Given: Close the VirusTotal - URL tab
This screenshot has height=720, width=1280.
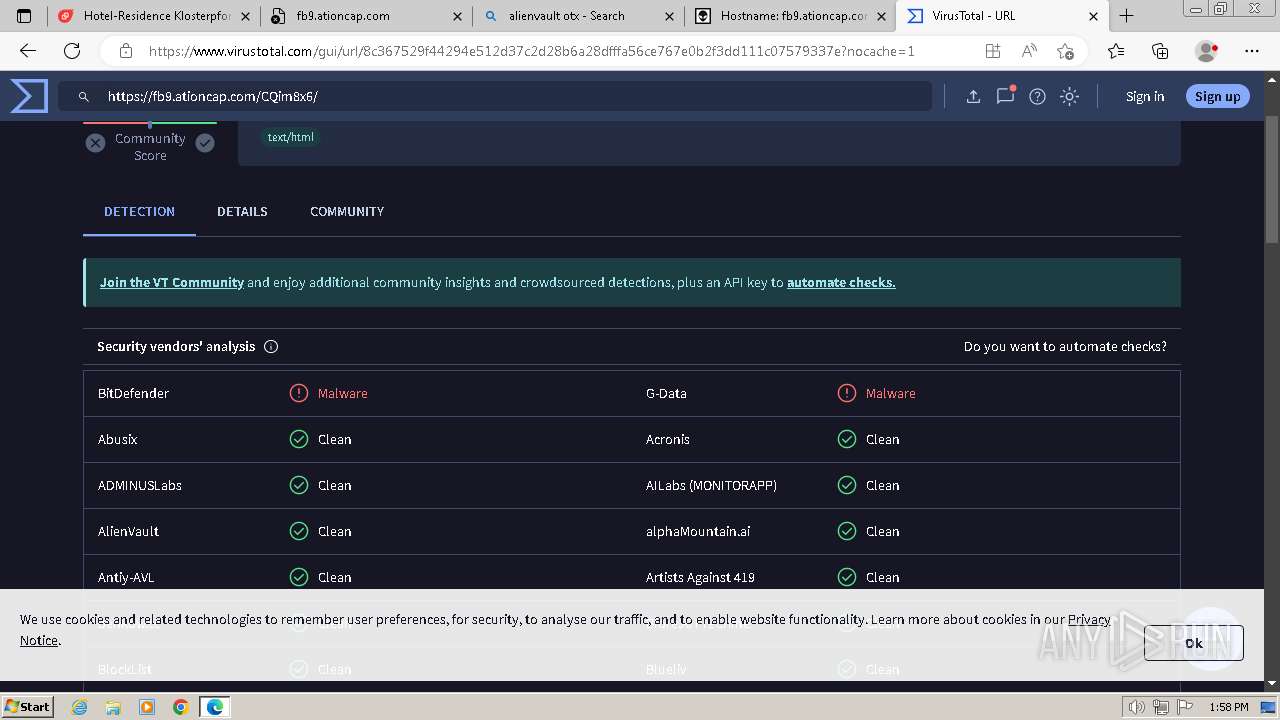Looking at the screenshot, I should click(1093, 16).
